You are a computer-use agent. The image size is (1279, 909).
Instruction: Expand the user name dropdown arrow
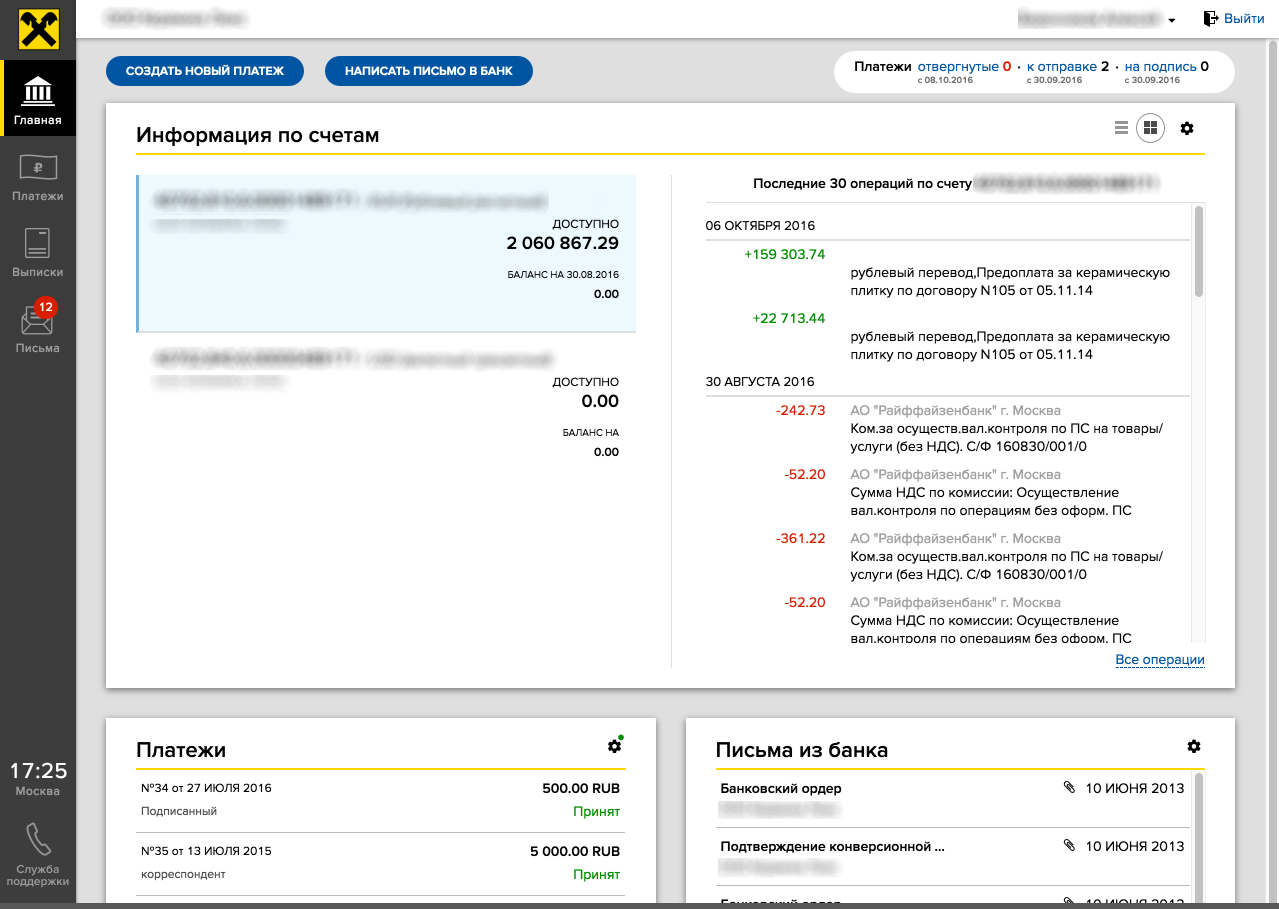tap(1171, 20)
